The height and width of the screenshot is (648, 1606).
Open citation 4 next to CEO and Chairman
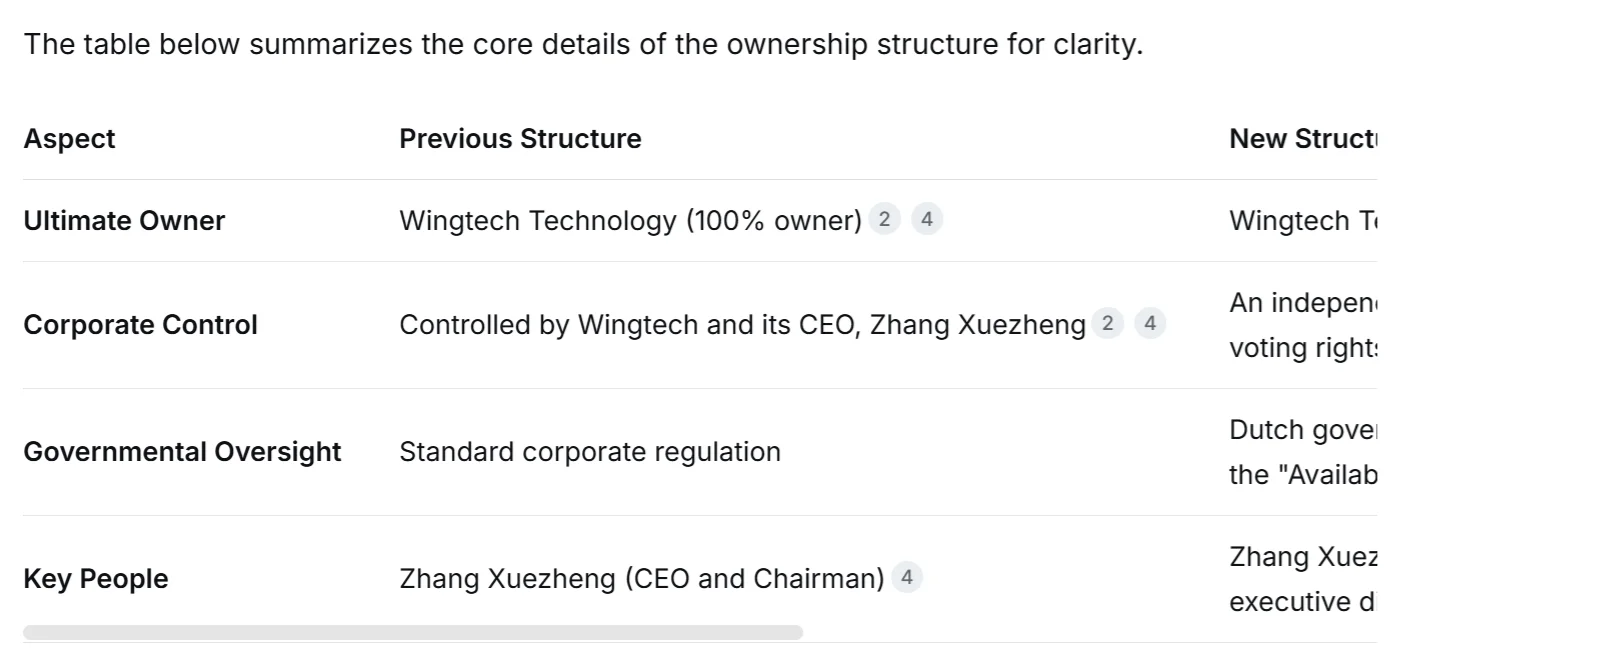[906, 577]
